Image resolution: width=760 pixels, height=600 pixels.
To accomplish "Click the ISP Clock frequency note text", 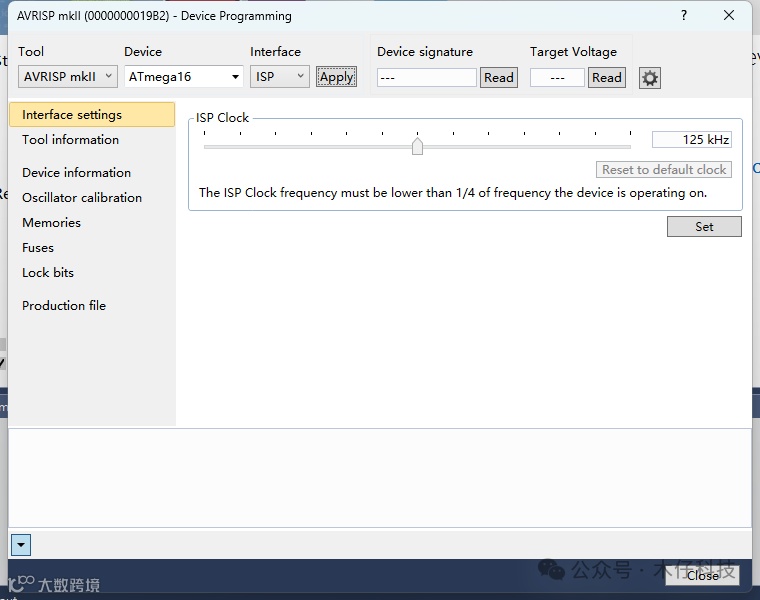I will 453,192.
